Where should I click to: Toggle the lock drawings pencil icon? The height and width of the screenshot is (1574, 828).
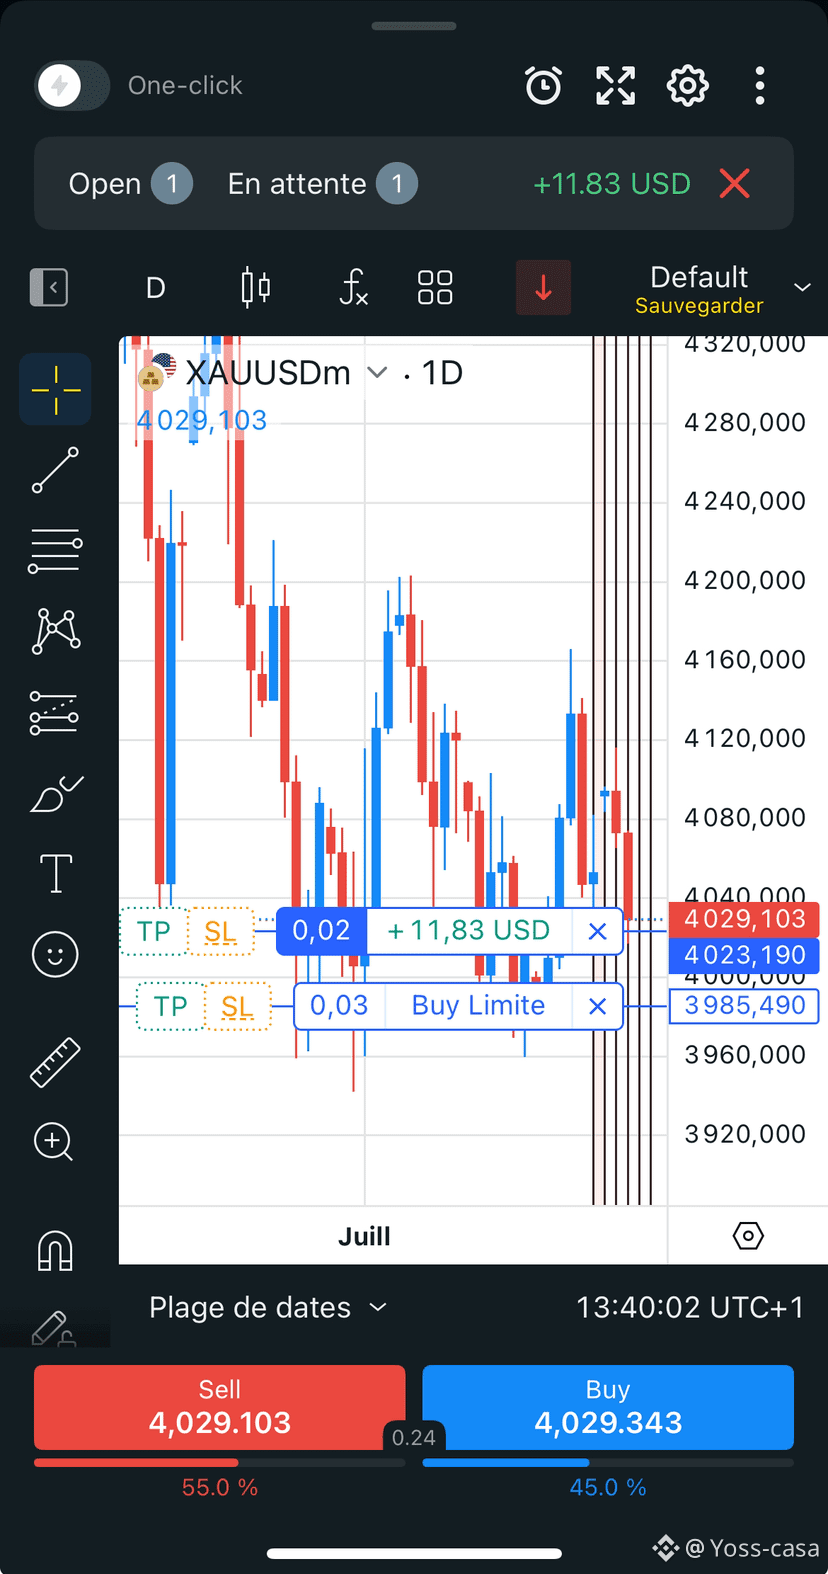(x=52, y=1328)
